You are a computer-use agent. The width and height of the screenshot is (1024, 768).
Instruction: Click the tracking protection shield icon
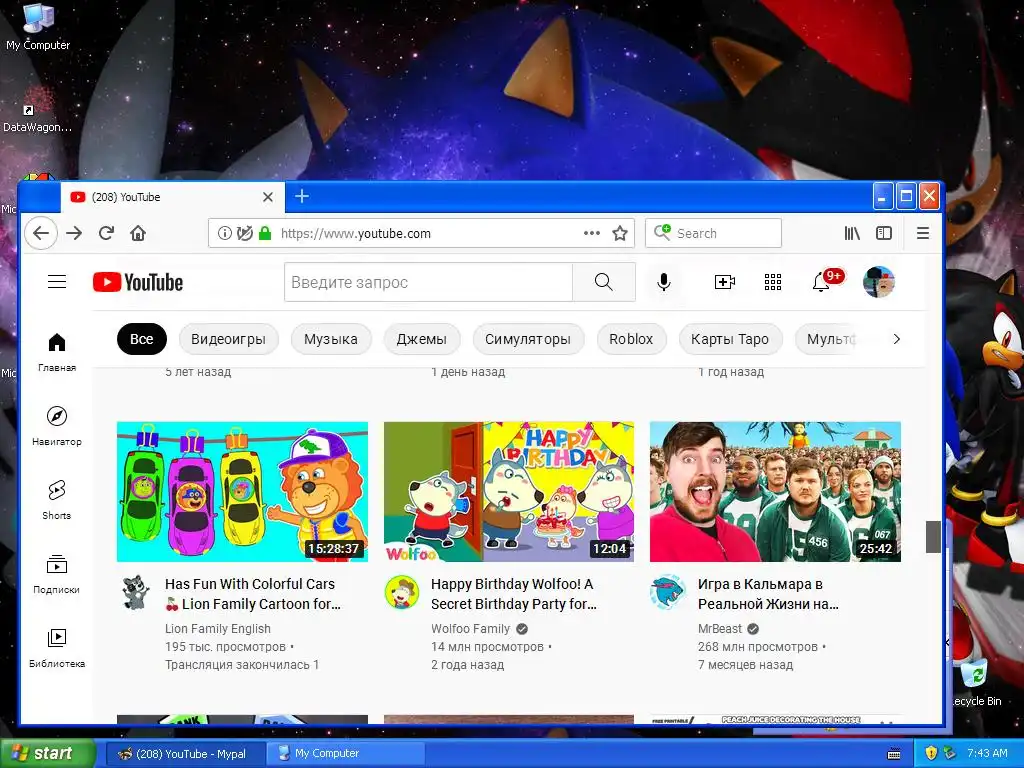coord(245,233)
